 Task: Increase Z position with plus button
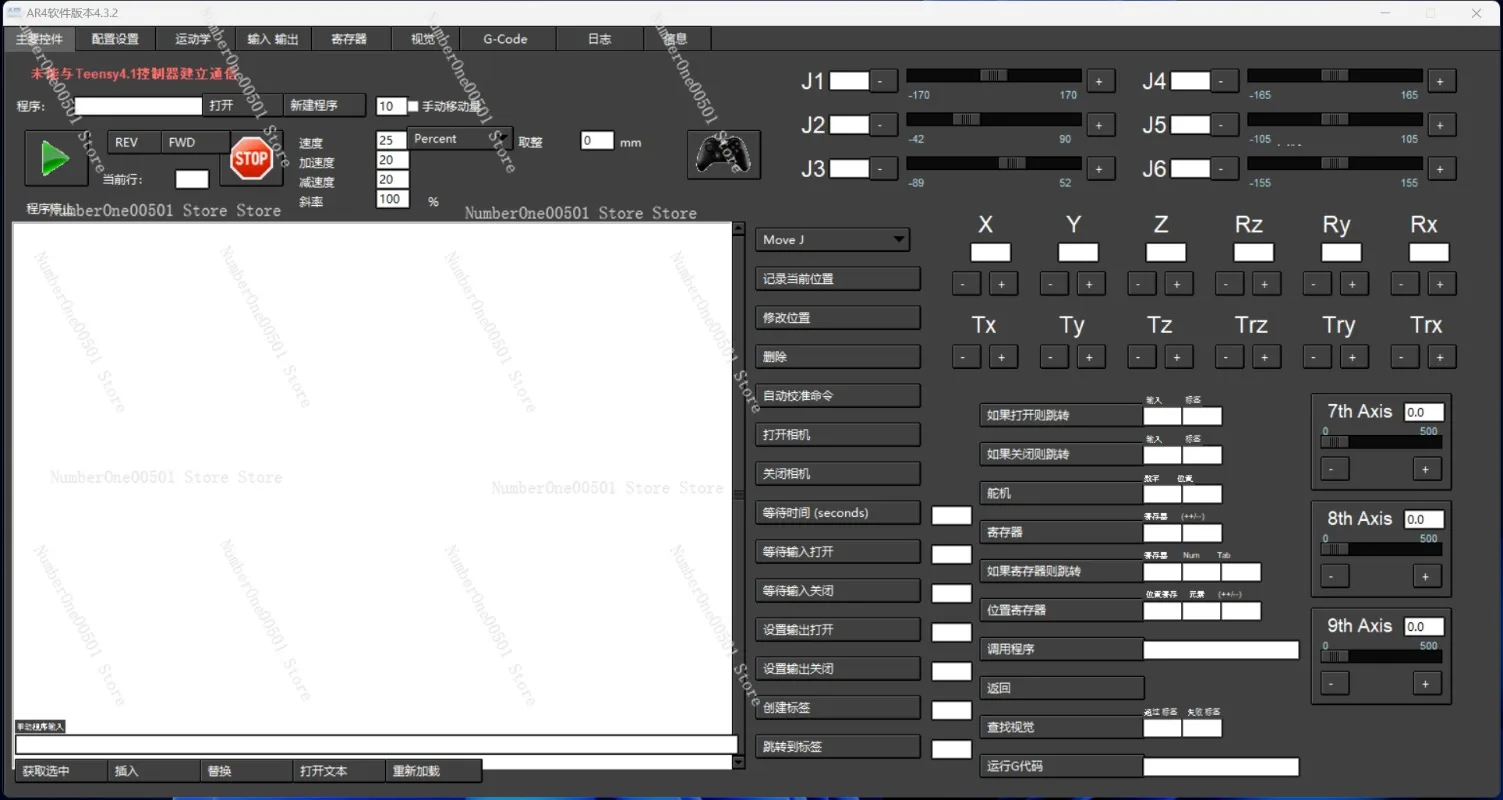coord(1178,284)
